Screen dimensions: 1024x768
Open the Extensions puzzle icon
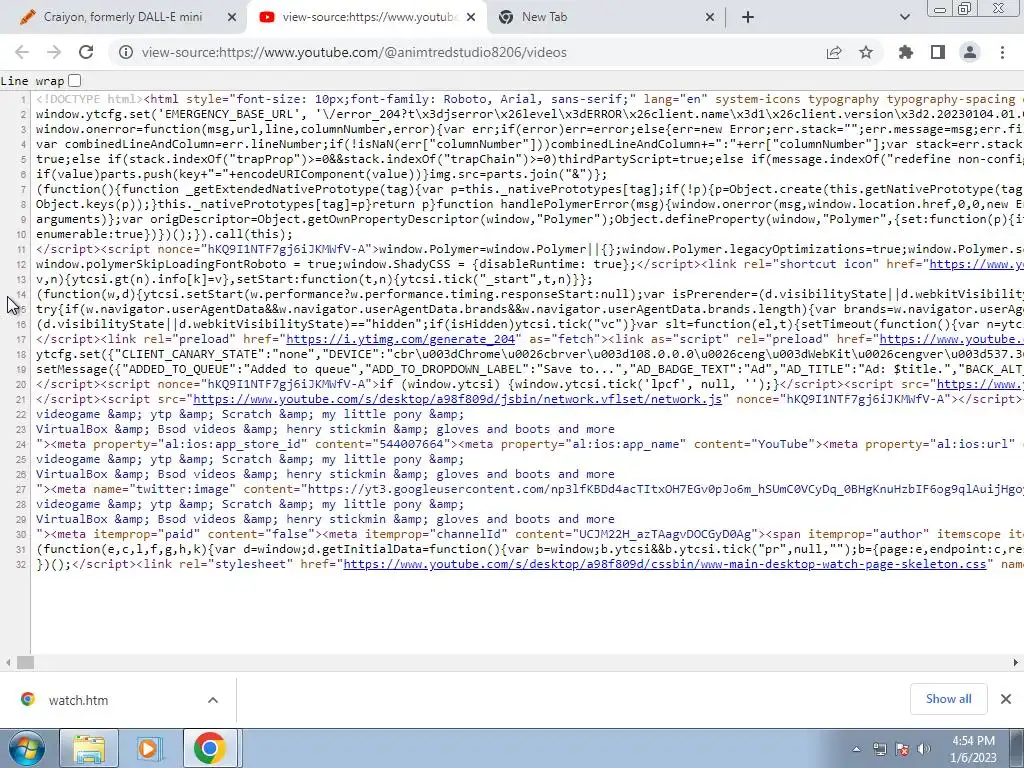(x=906, y=52)
